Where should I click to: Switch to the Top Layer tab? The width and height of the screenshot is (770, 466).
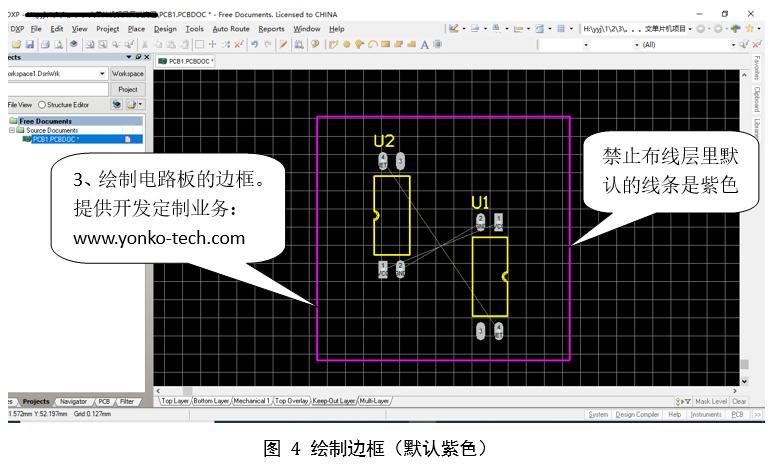click(174, 401)
